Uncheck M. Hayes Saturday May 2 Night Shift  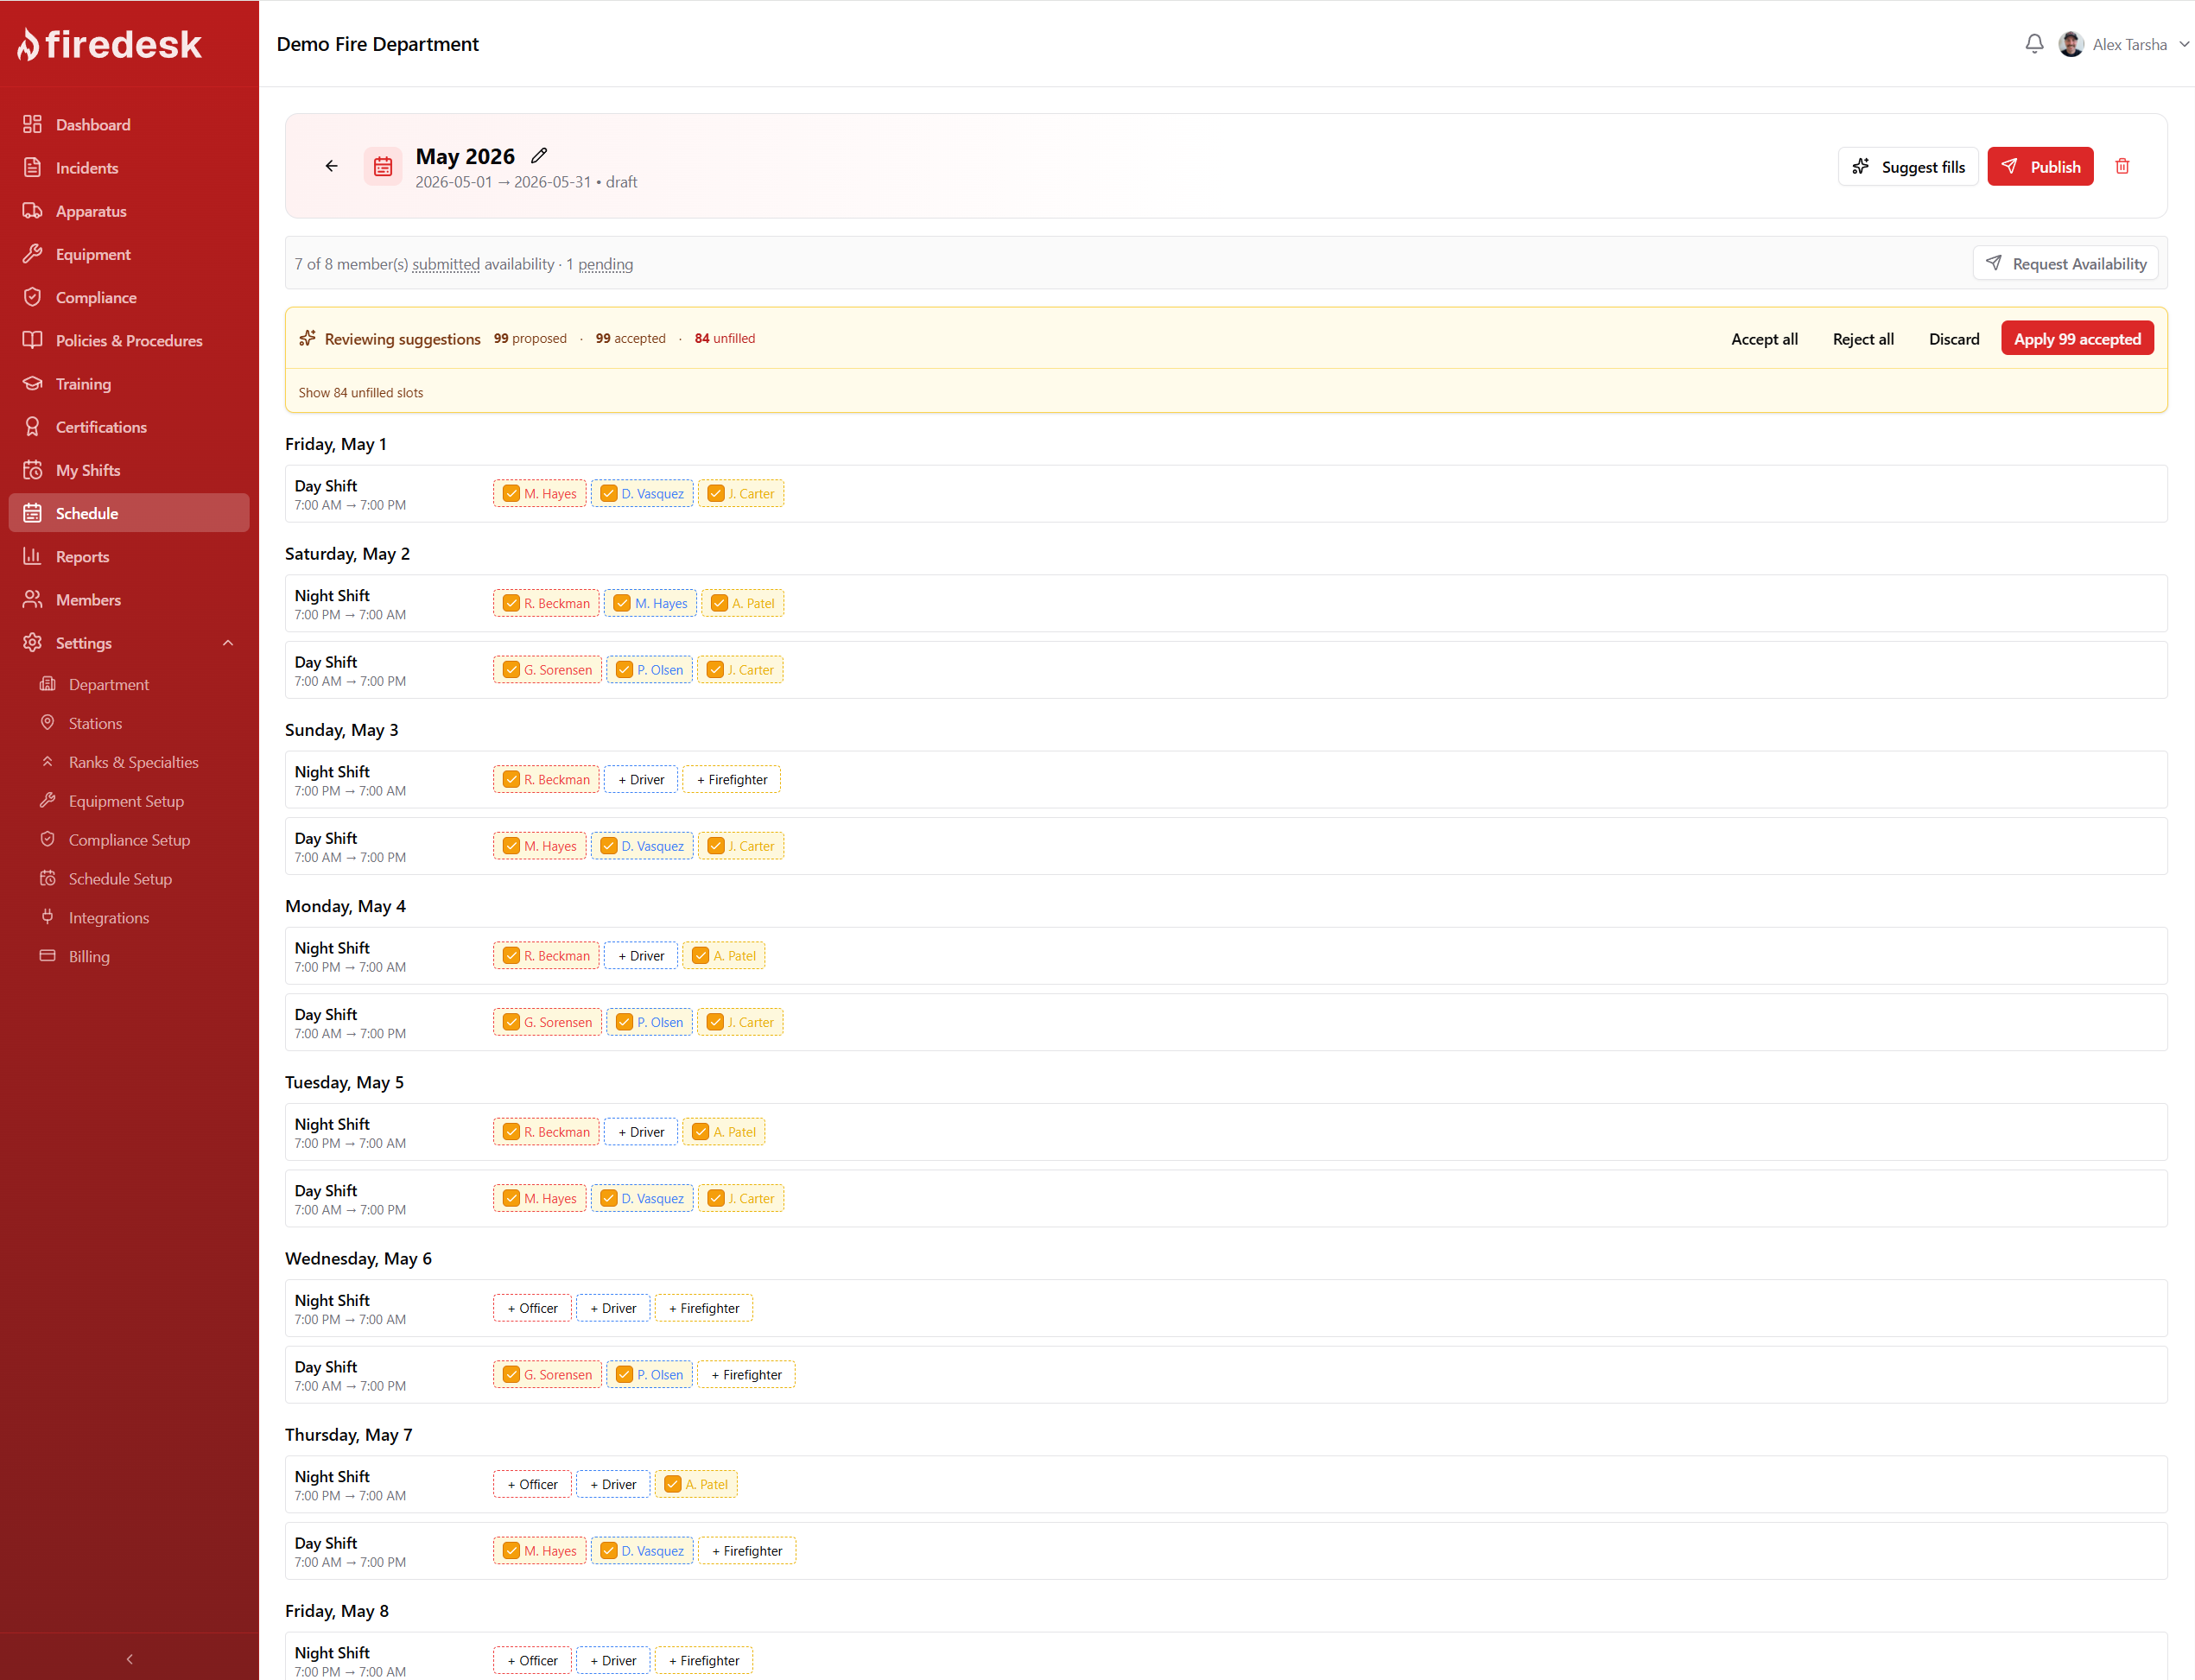pos(622,604)
